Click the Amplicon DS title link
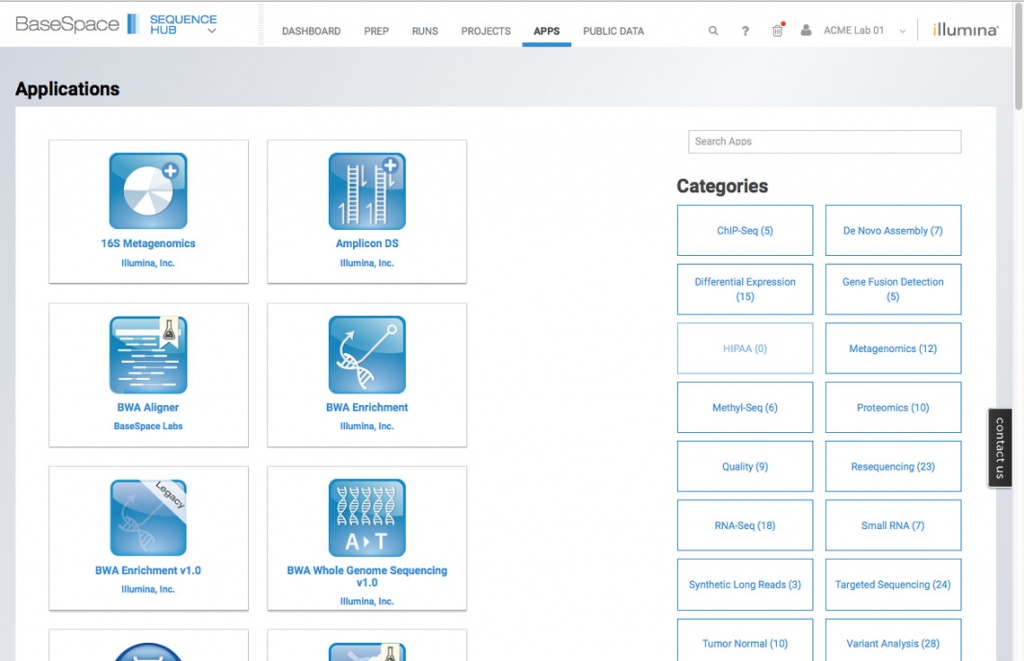Image resolution: width=1024 pixels, height=661 pixels. tap(367, 244)
